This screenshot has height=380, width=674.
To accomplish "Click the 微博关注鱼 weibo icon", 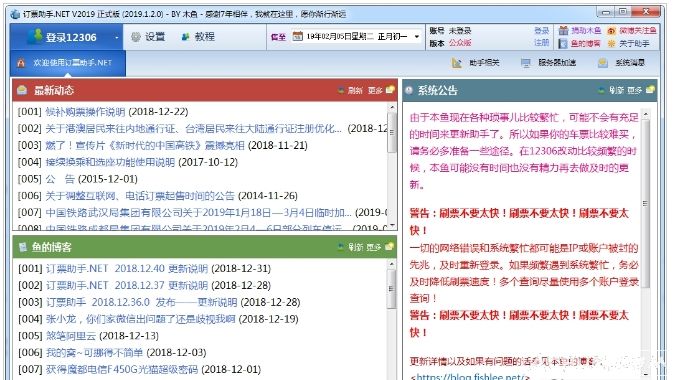I will point(611,31).
